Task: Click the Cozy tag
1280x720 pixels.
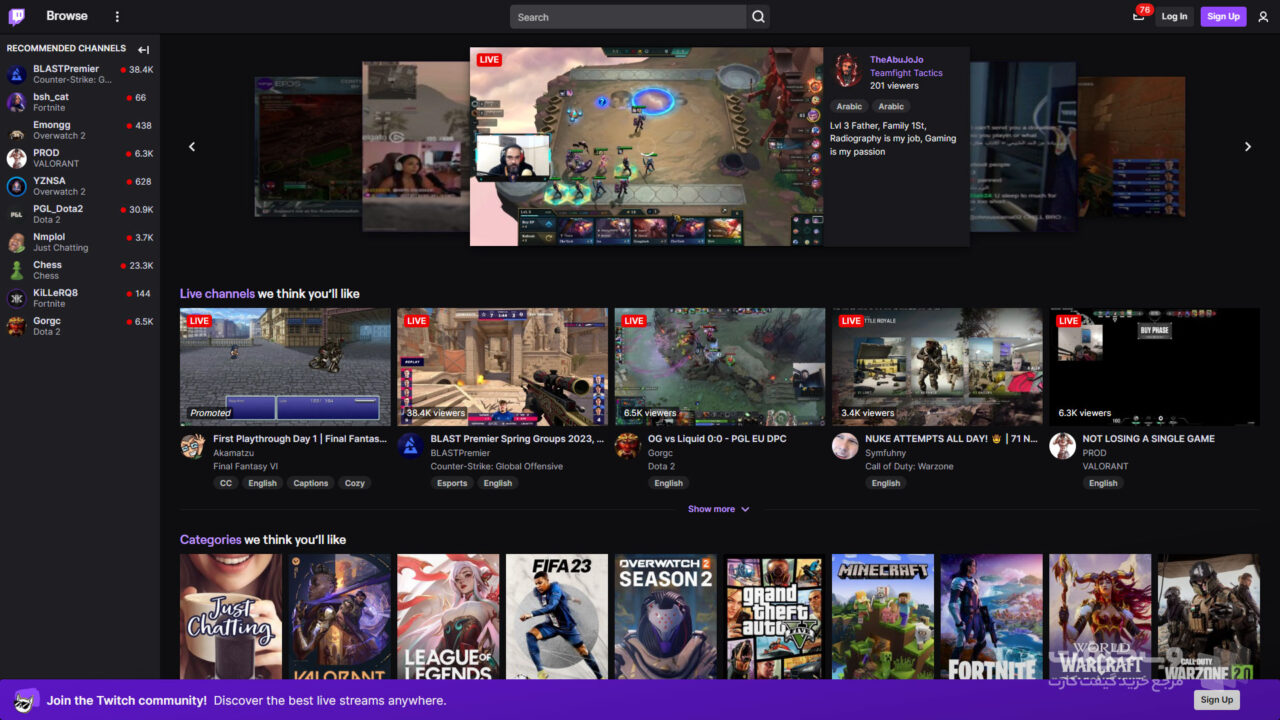Action: point(355,483)
